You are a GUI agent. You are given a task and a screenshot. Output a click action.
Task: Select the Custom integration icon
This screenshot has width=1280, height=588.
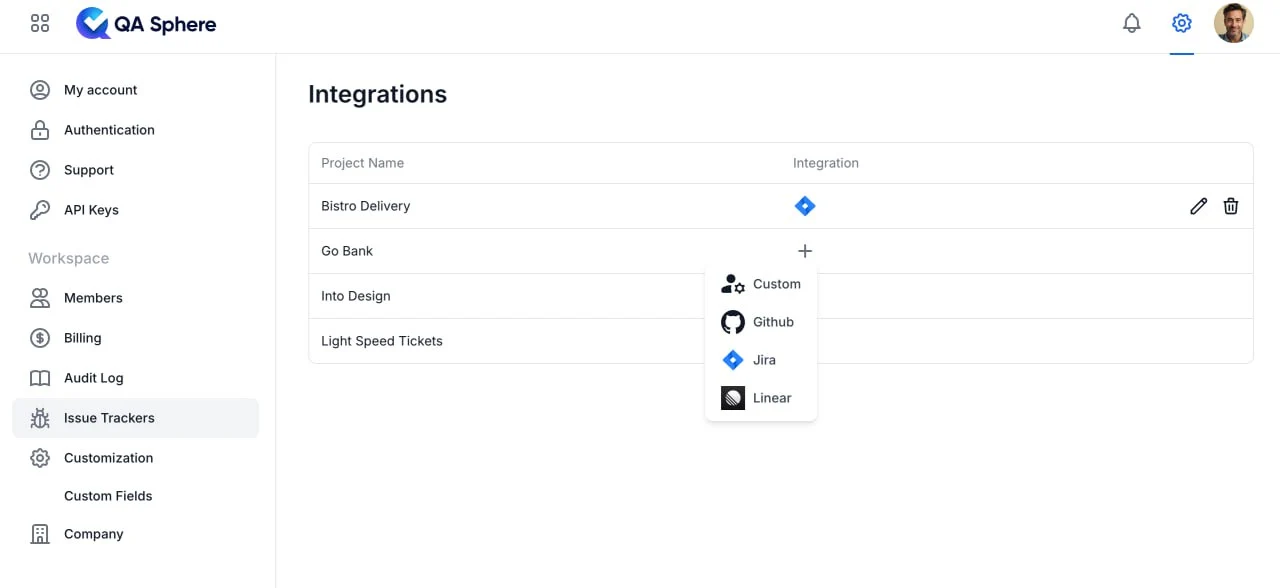click(x=732, y=284)
